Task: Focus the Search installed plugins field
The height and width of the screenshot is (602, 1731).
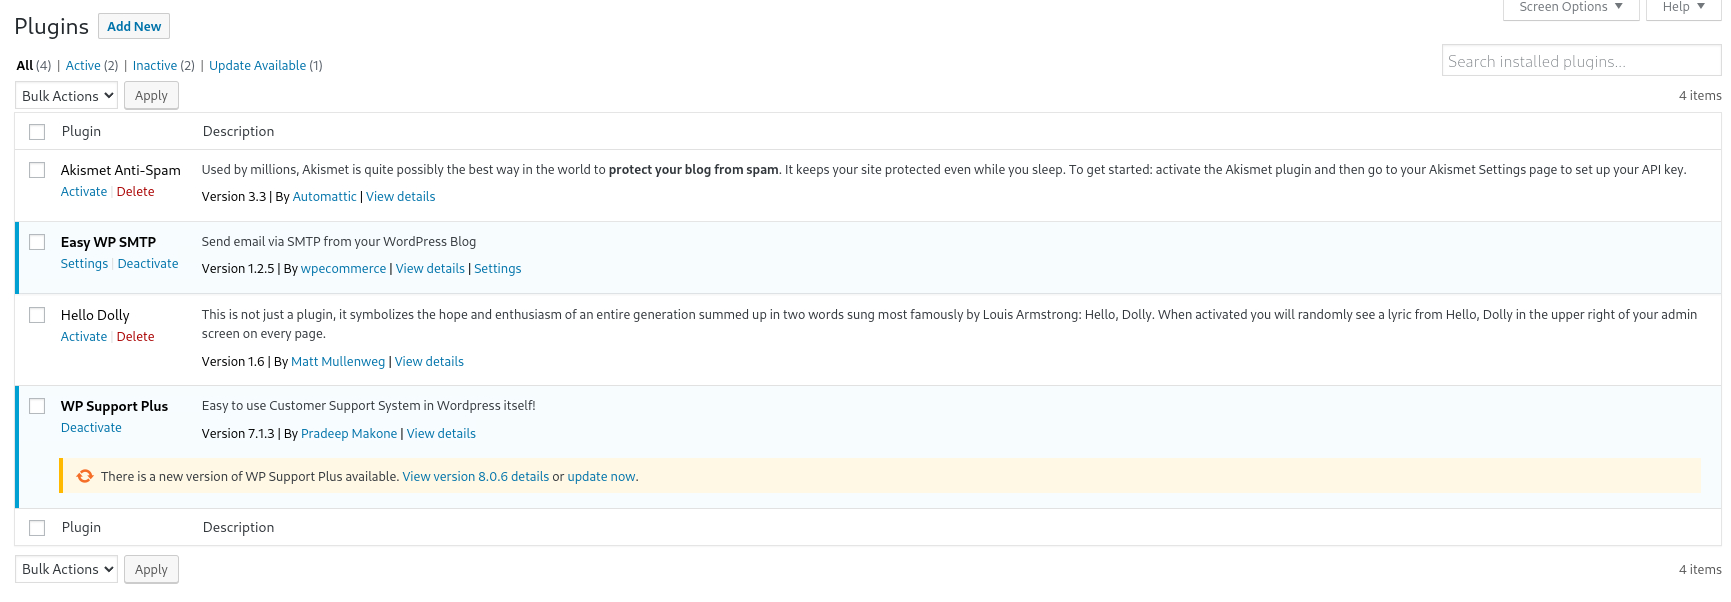Action: [x=1581, y=61]
